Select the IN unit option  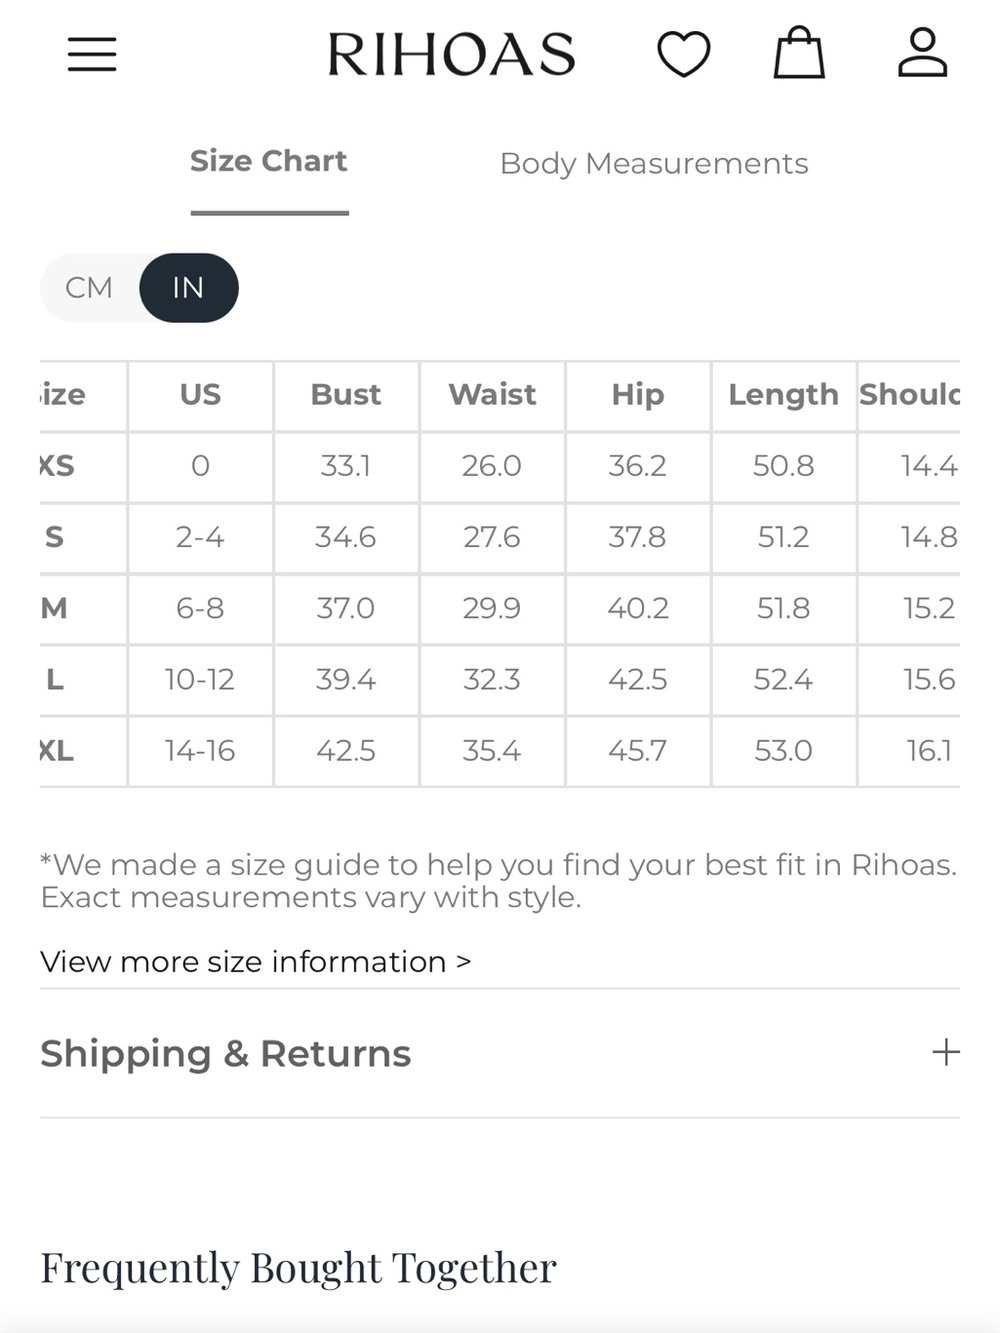coord(188,288)
